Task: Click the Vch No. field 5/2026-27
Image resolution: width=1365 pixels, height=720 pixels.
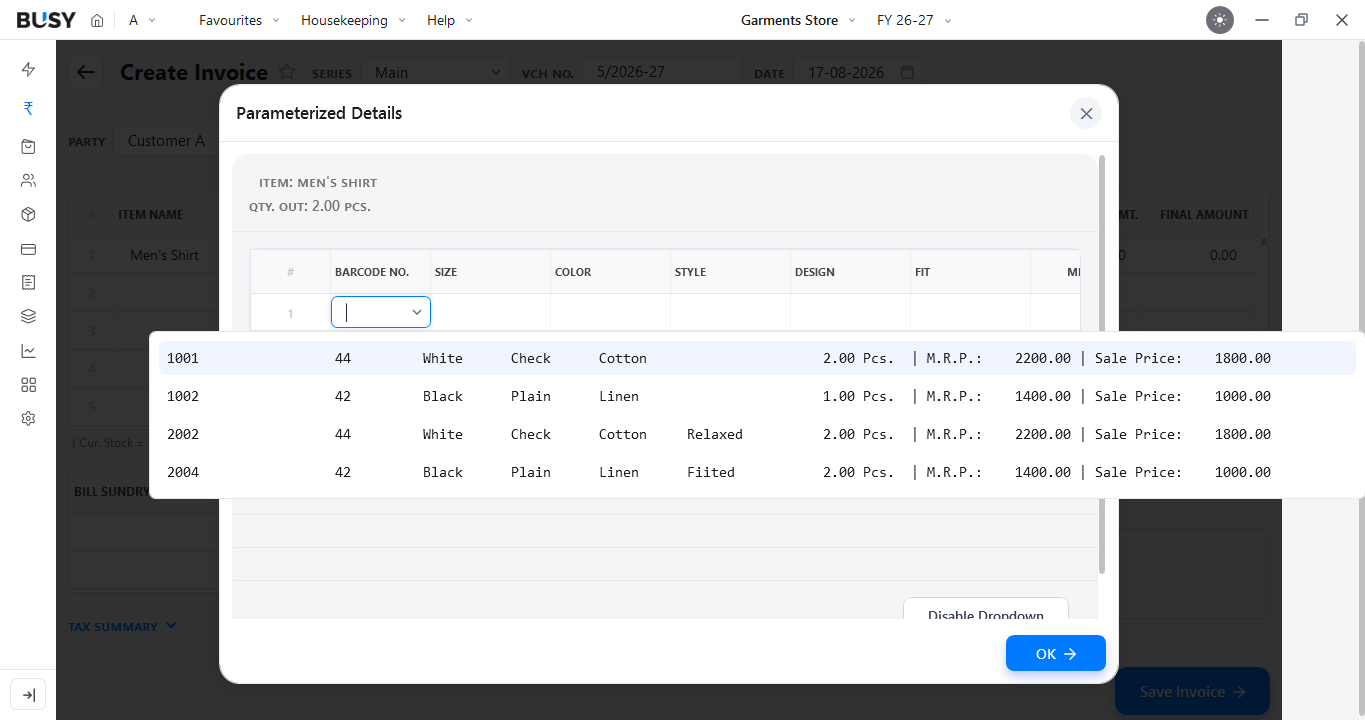Action: 661,72
